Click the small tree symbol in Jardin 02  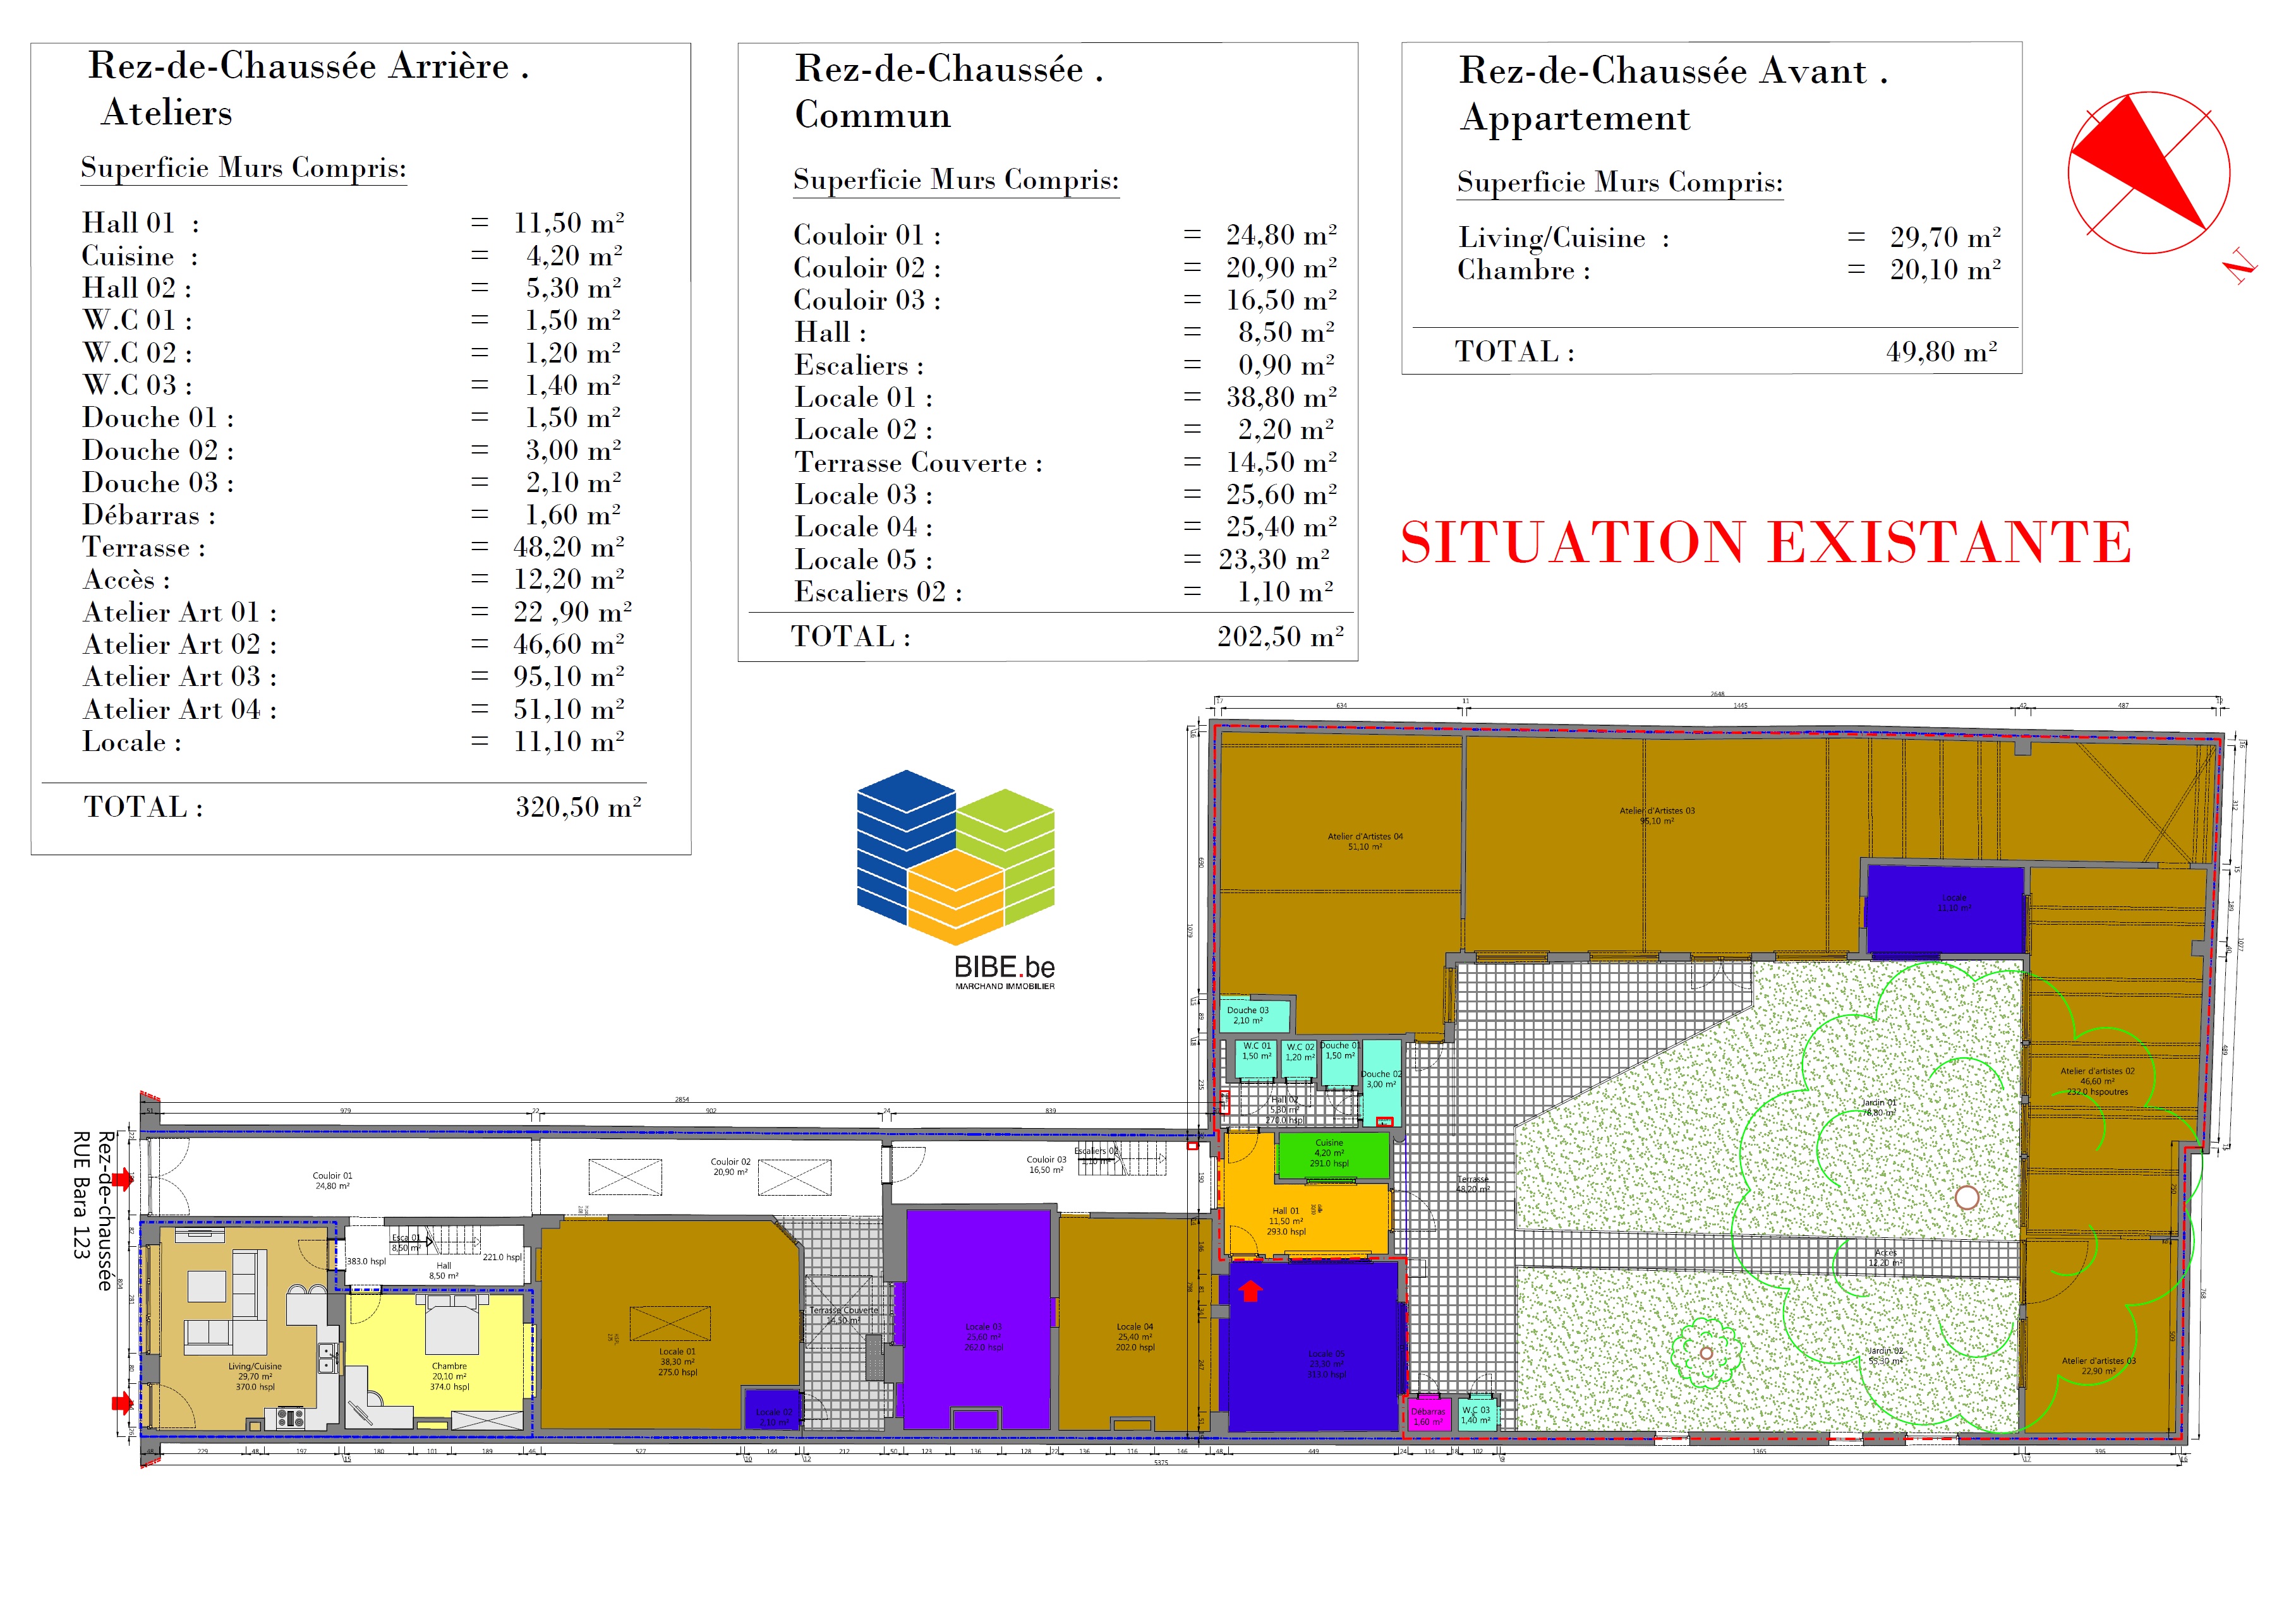click(x=1706, y=1353)
